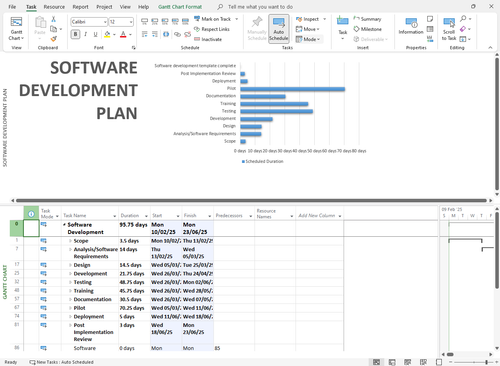
Task: Click New Tasks: Auto Scheduled status
Action: [x=61, y=362]
